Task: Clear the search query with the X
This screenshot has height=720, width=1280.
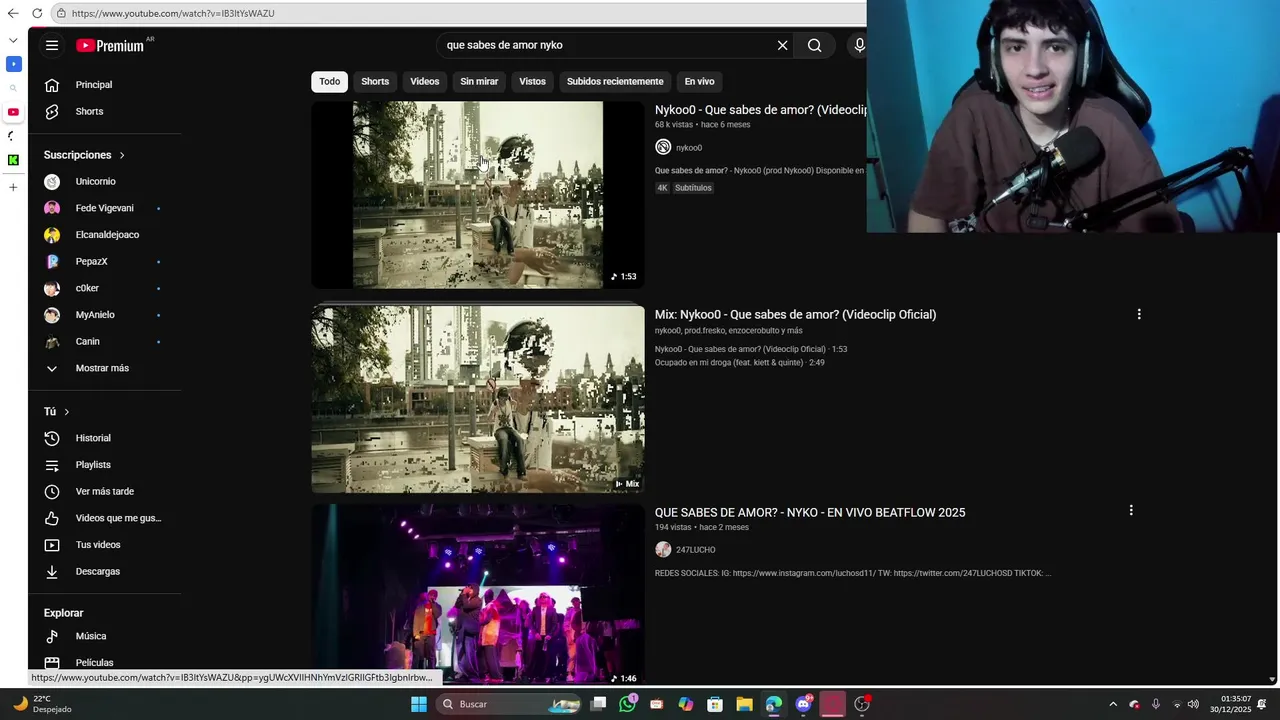Action: coord(782,45)
